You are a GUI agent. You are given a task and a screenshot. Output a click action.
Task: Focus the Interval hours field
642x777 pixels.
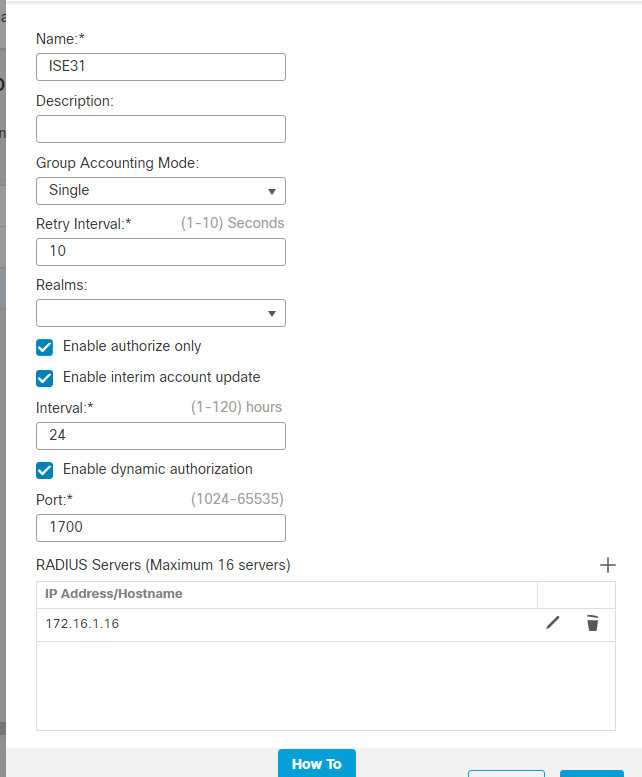[x=161, y=436]
